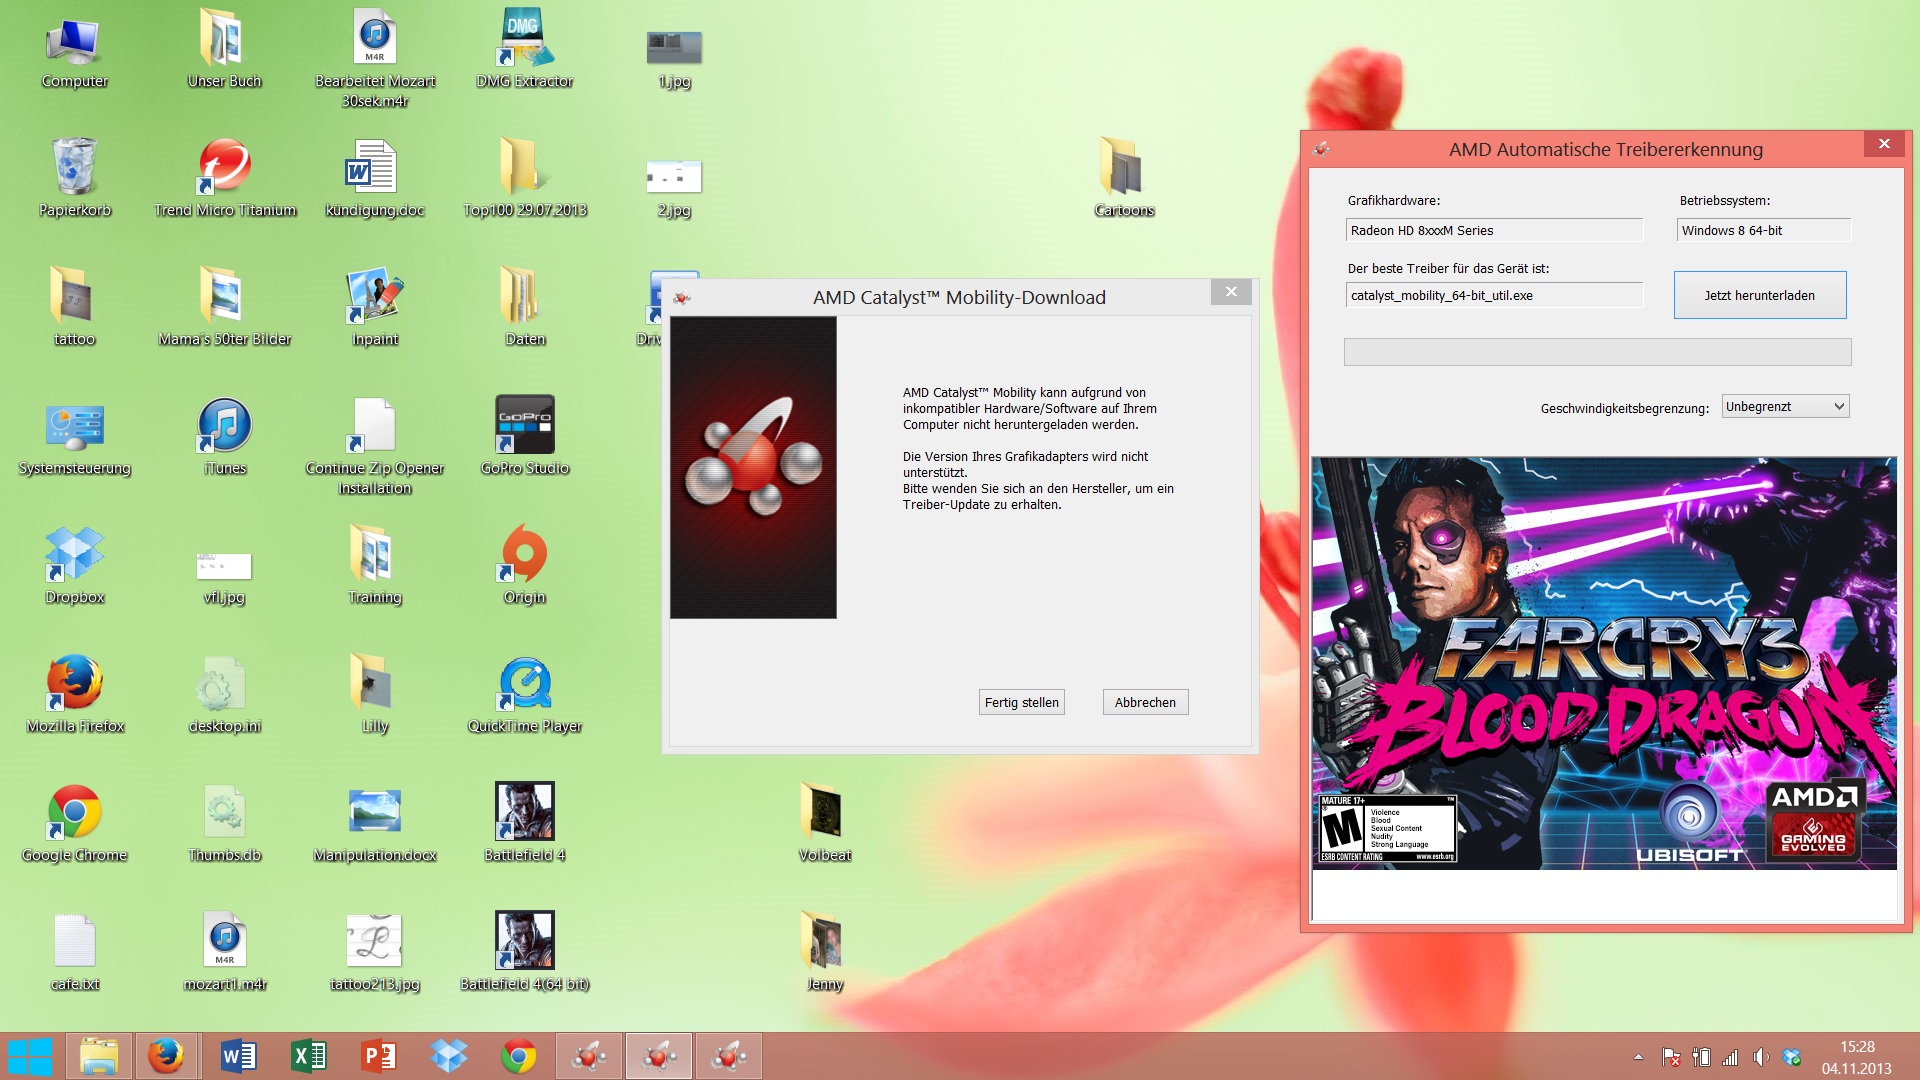Open QuickTime Player shortcut

click(524, 694)
